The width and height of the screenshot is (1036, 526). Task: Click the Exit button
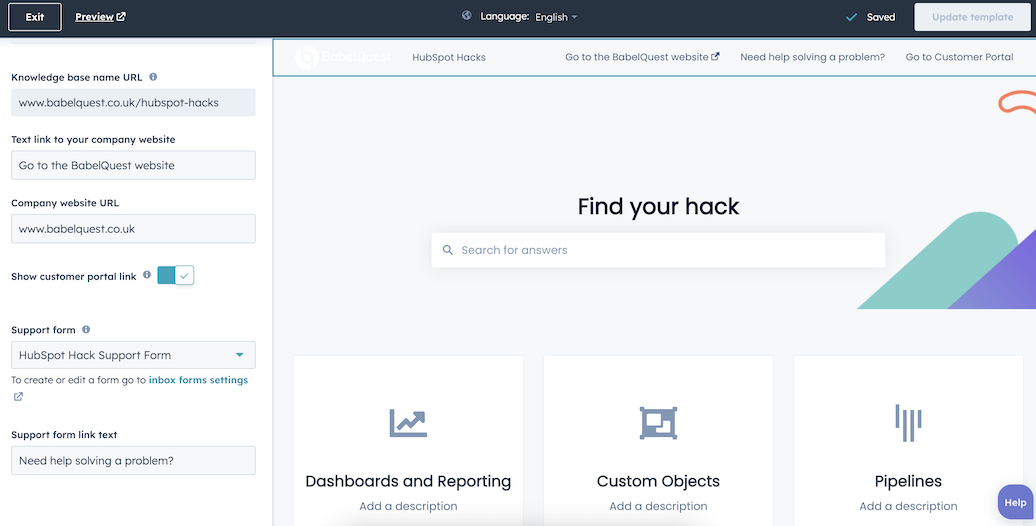tap(35, 17)
